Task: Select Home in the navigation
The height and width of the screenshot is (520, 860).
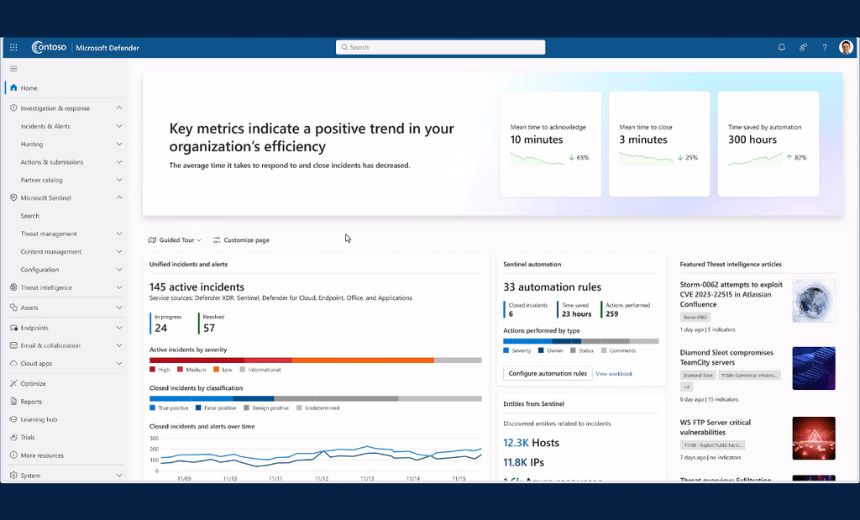Action: pos(29,88)
